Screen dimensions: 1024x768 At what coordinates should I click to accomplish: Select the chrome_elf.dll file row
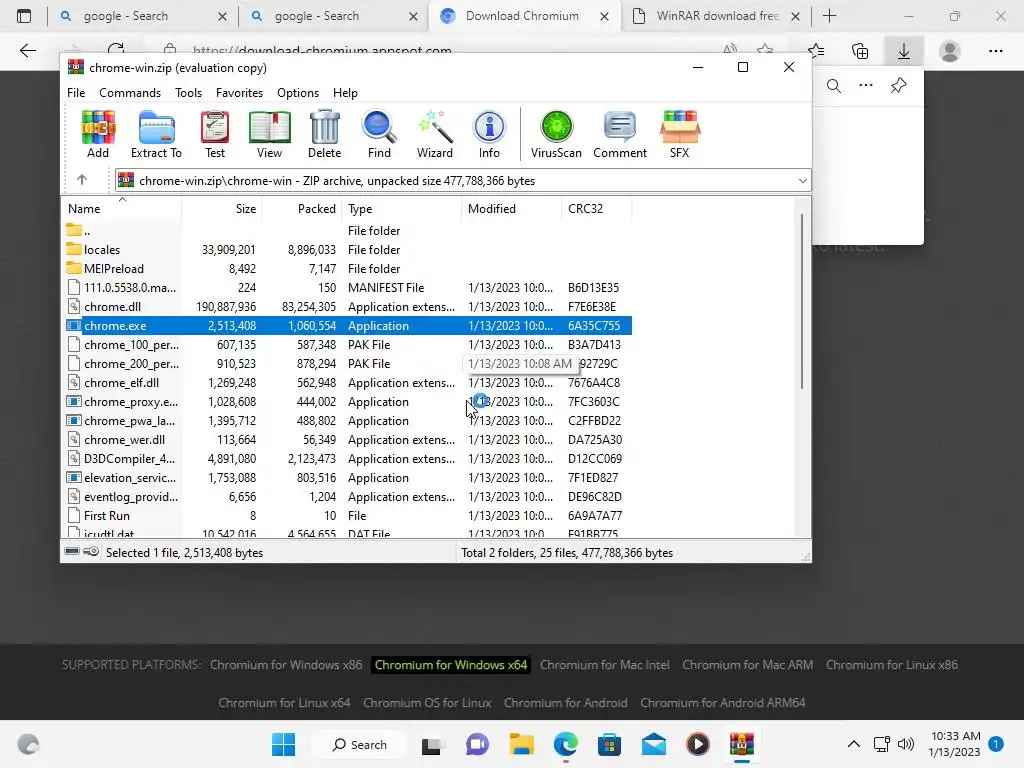(x=348, y=383)
